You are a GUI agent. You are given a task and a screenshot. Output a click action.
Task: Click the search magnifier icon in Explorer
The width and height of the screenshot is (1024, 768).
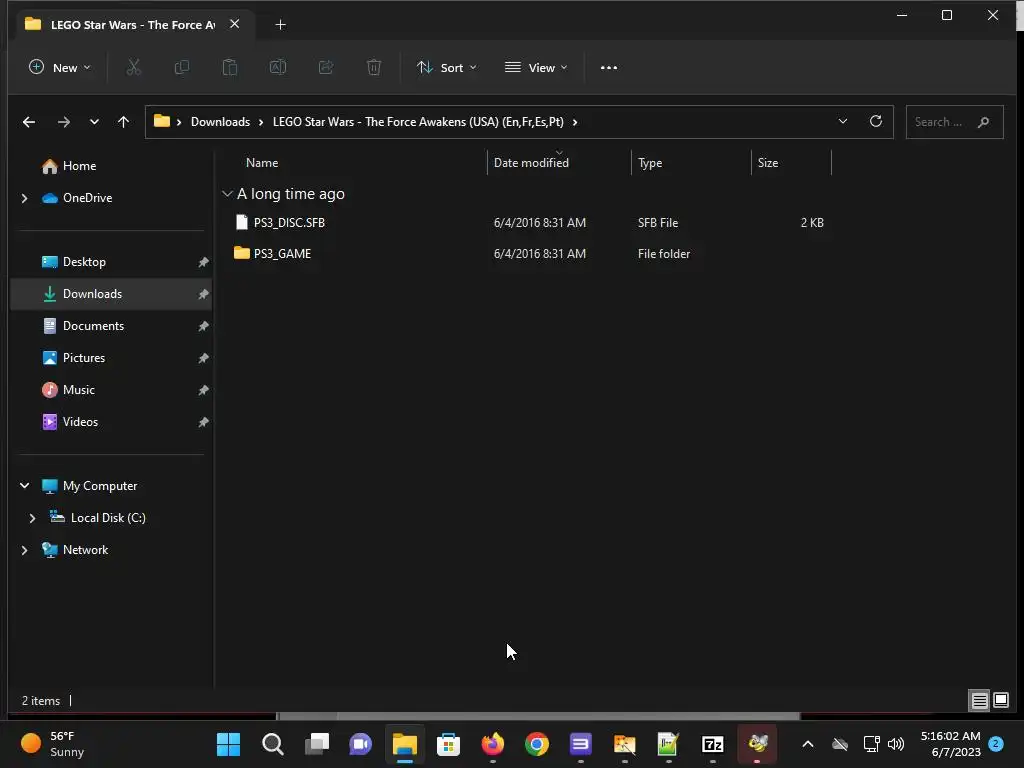point(984,122)
